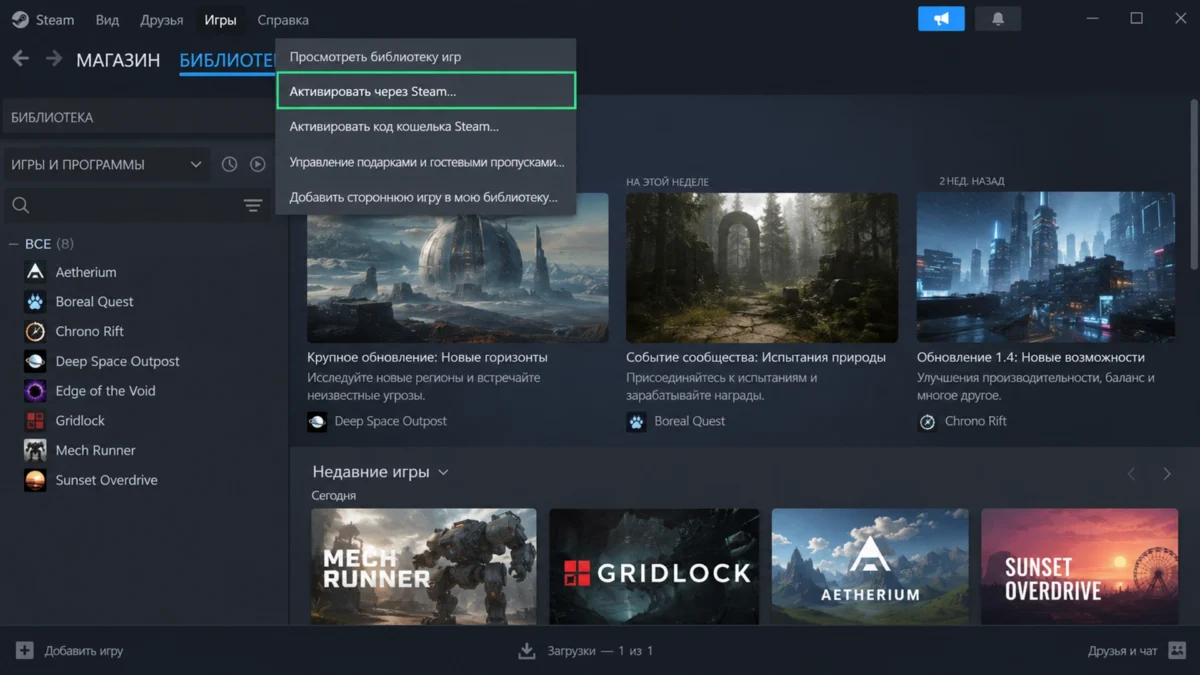Click headline Крупное обновление: Новые горизонты
This screenshot has width=1200, height=675.
427,357
